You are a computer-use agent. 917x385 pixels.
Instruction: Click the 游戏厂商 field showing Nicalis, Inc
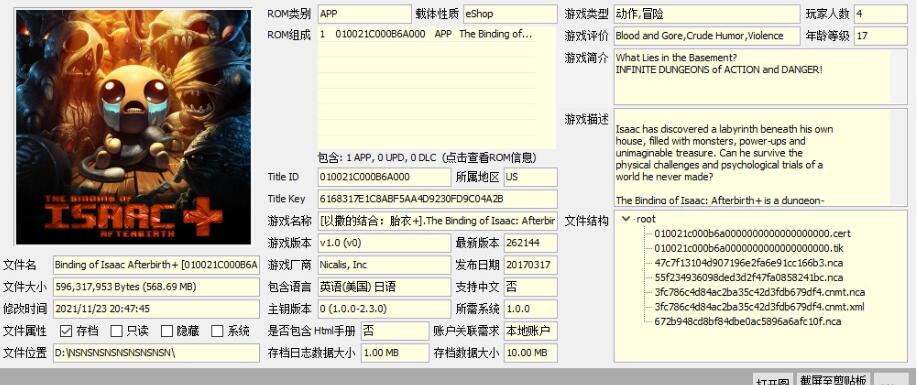coord(384,264)
